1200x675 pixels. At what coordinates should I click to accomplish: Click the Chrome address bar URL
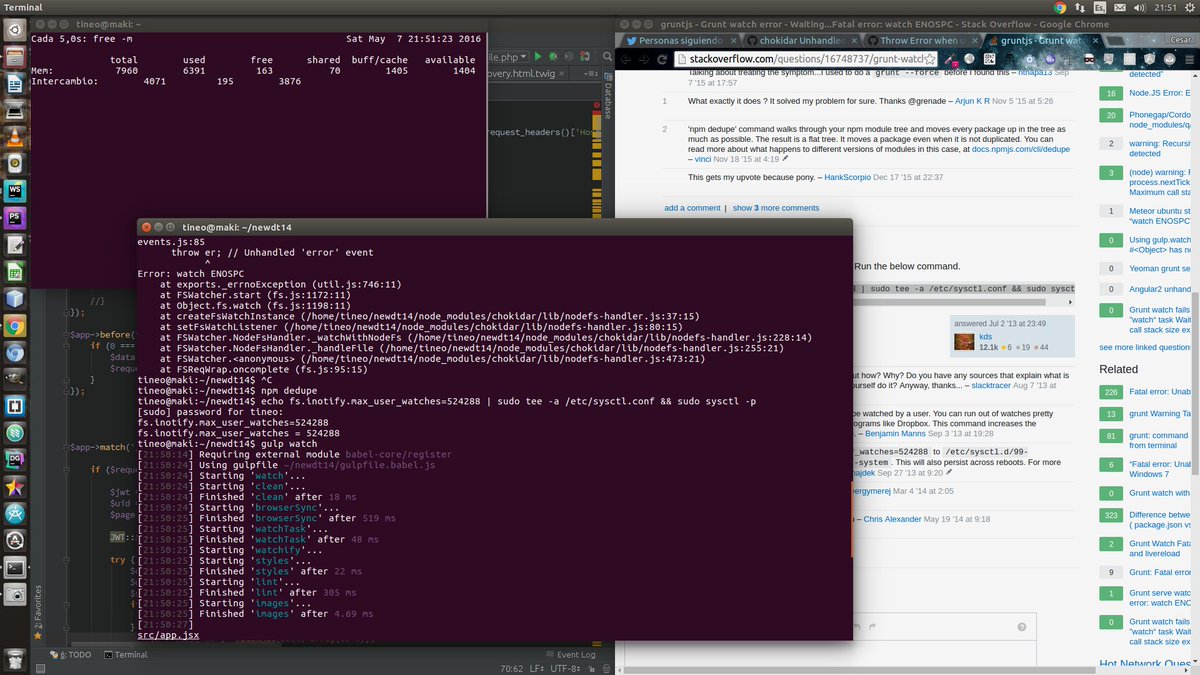tap(805, 60)
